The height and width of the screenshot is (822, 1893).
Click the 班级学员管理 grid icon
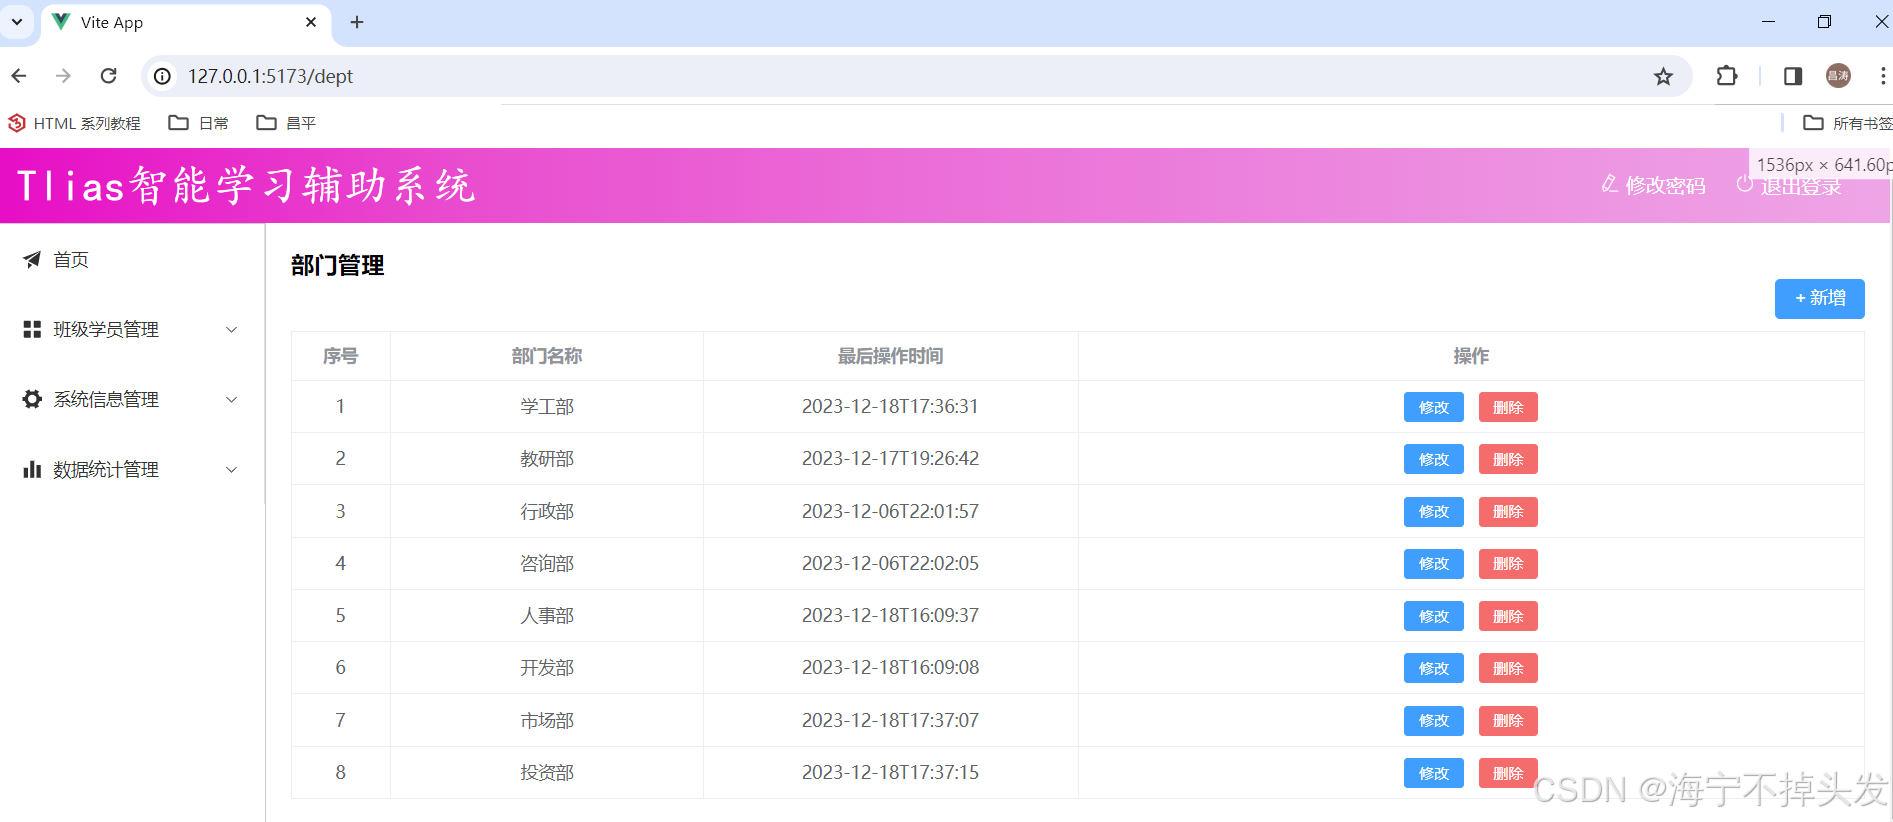[x=32, y=329]
